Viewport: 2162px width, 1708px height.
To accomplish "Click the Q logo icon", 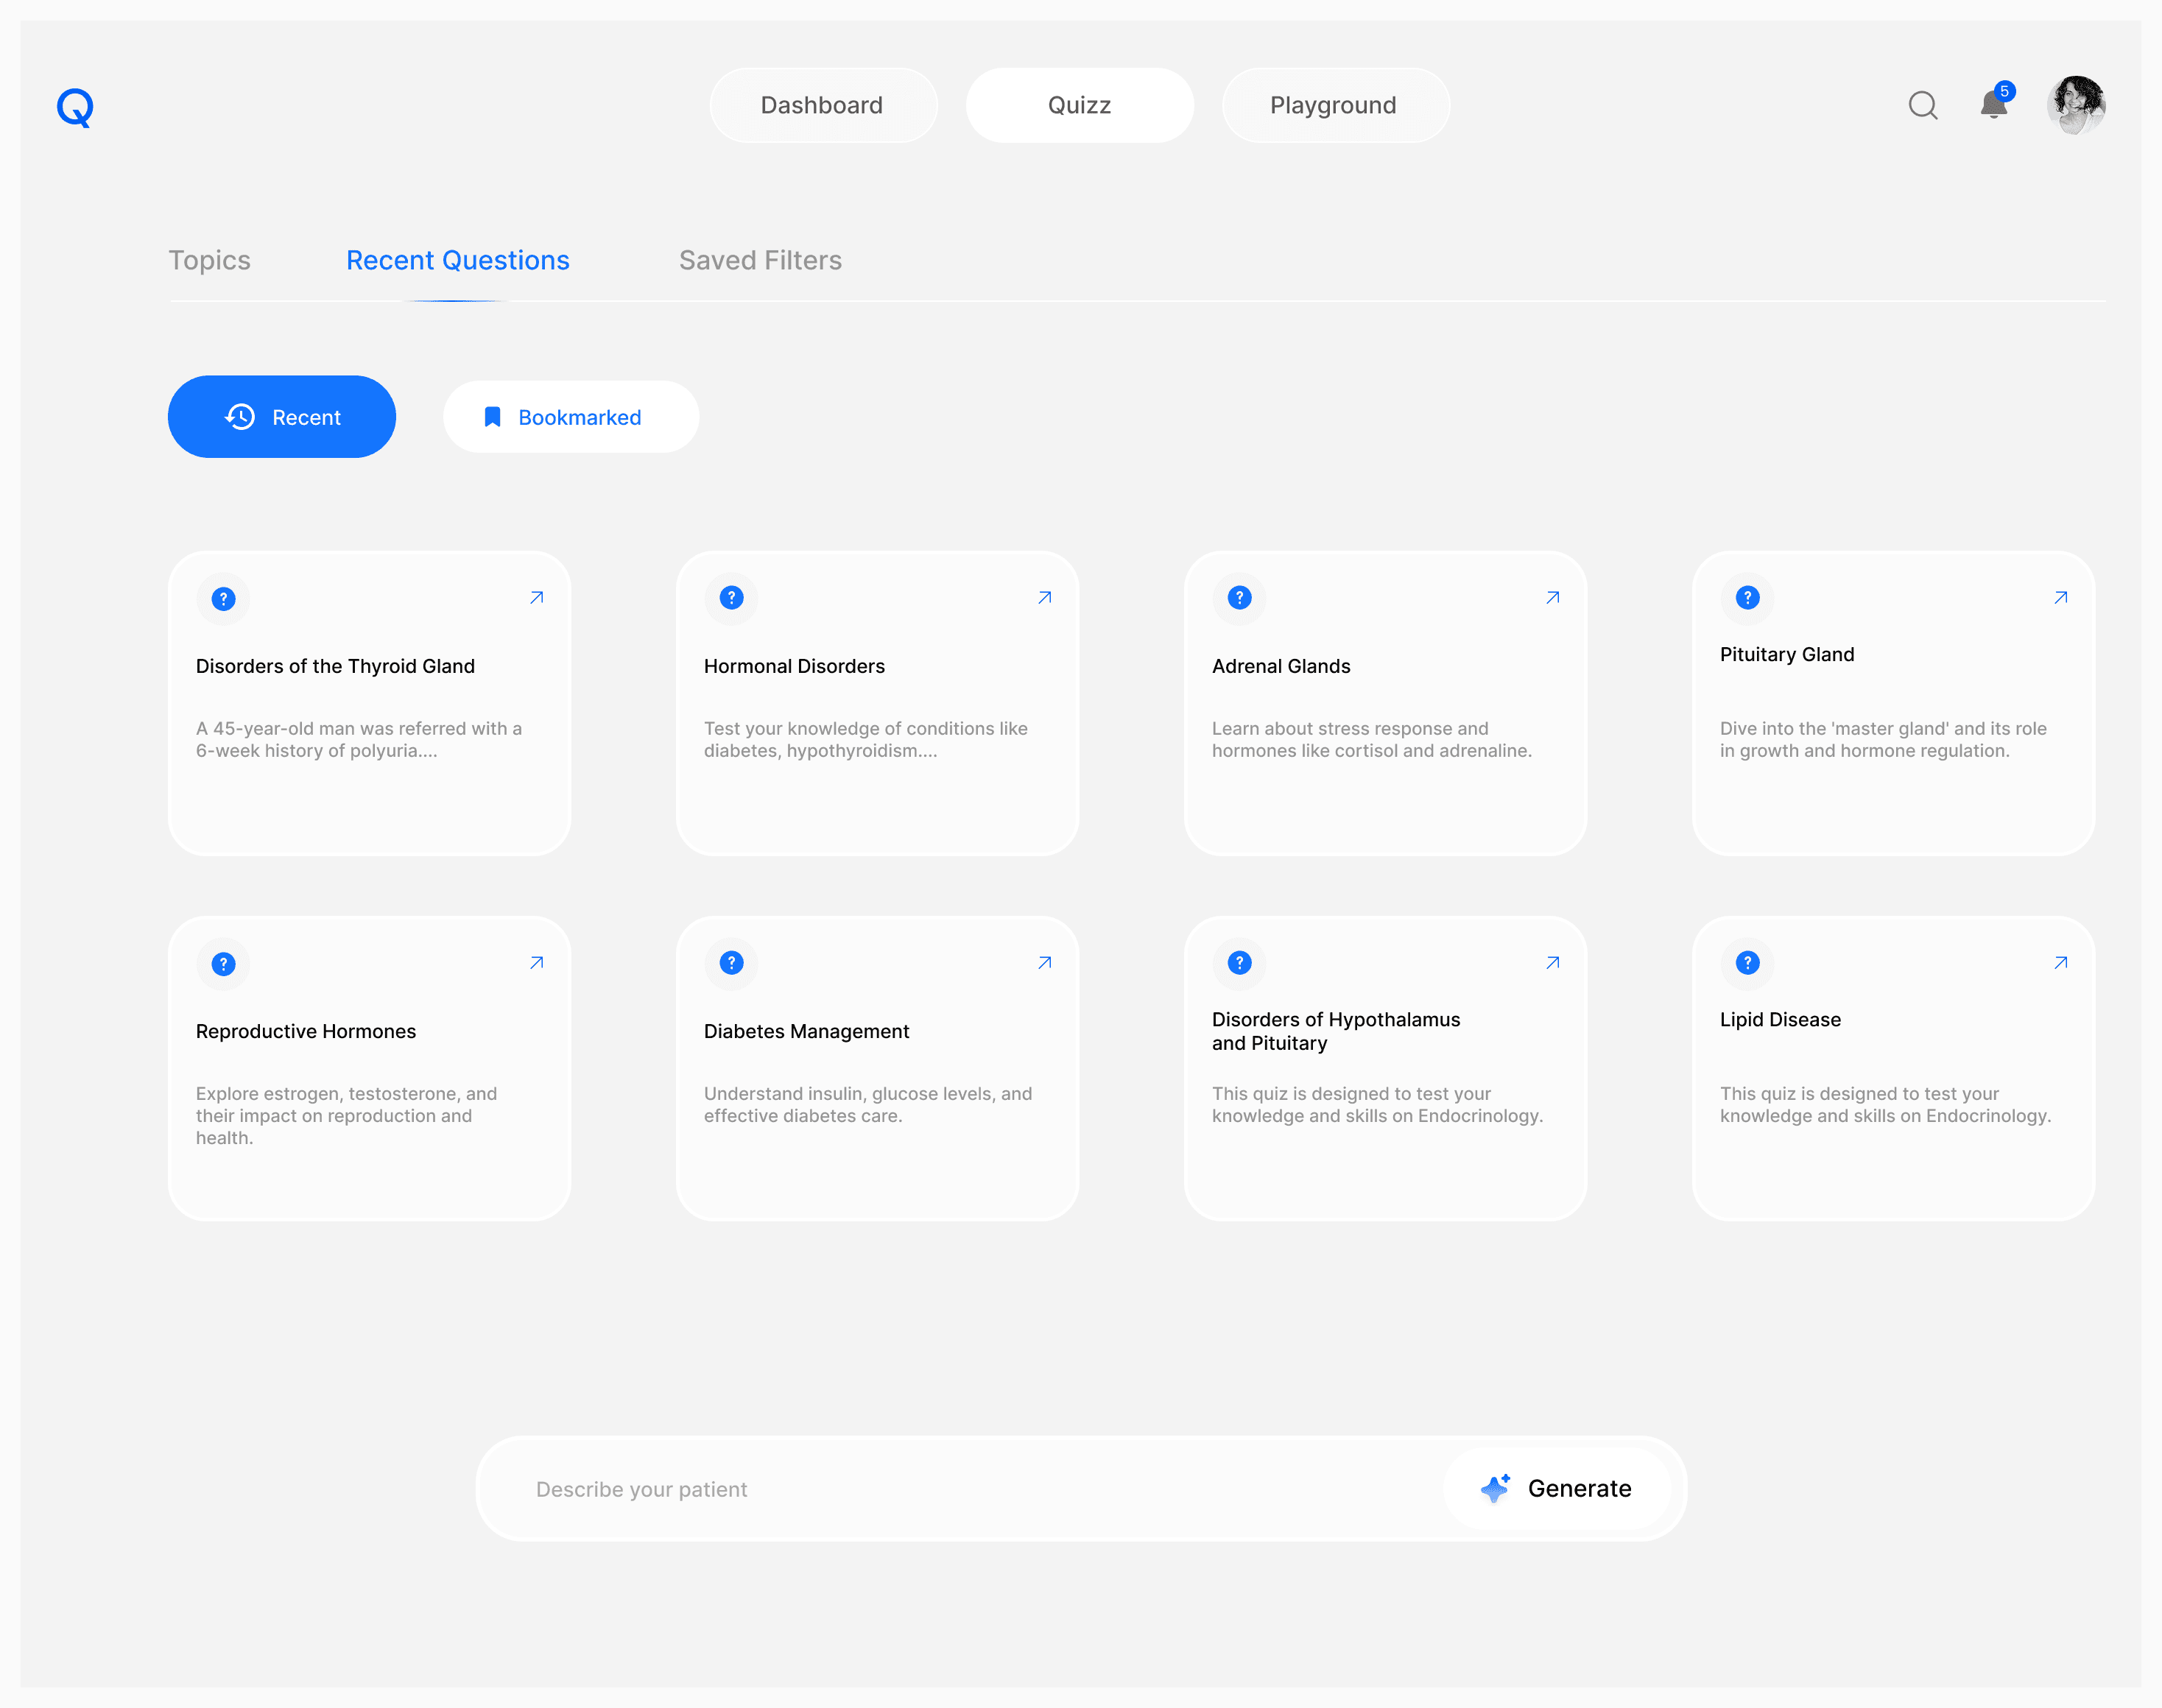I will pos(75,107).
